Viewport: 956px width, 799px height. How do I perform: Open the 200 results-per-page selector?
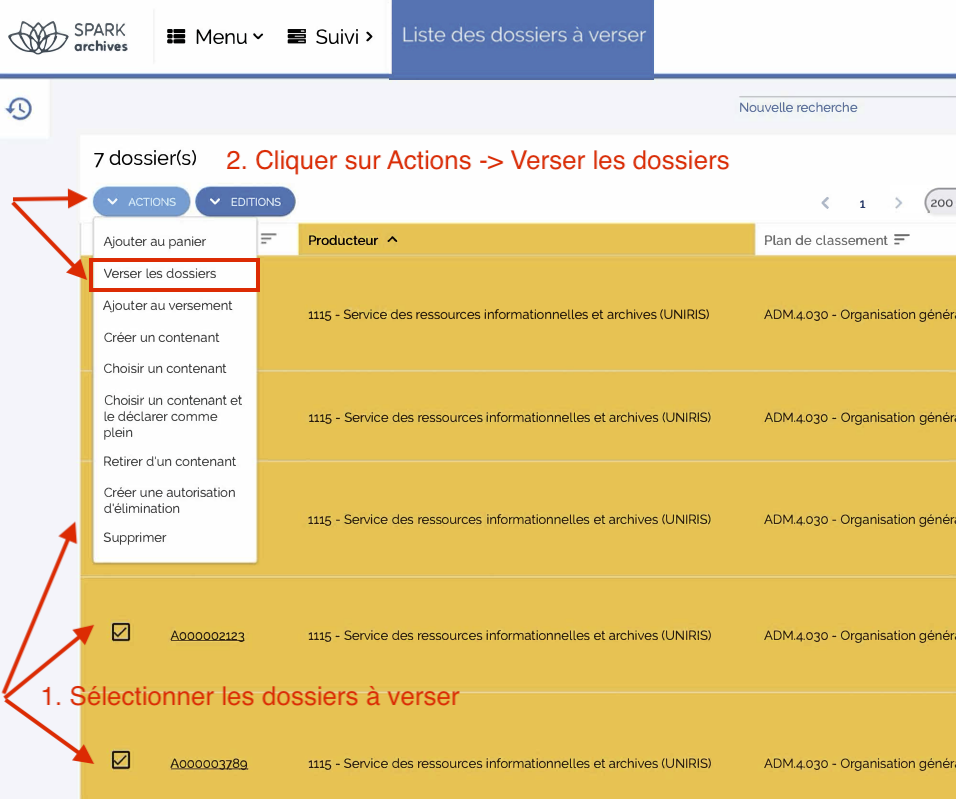pos(940,203)
